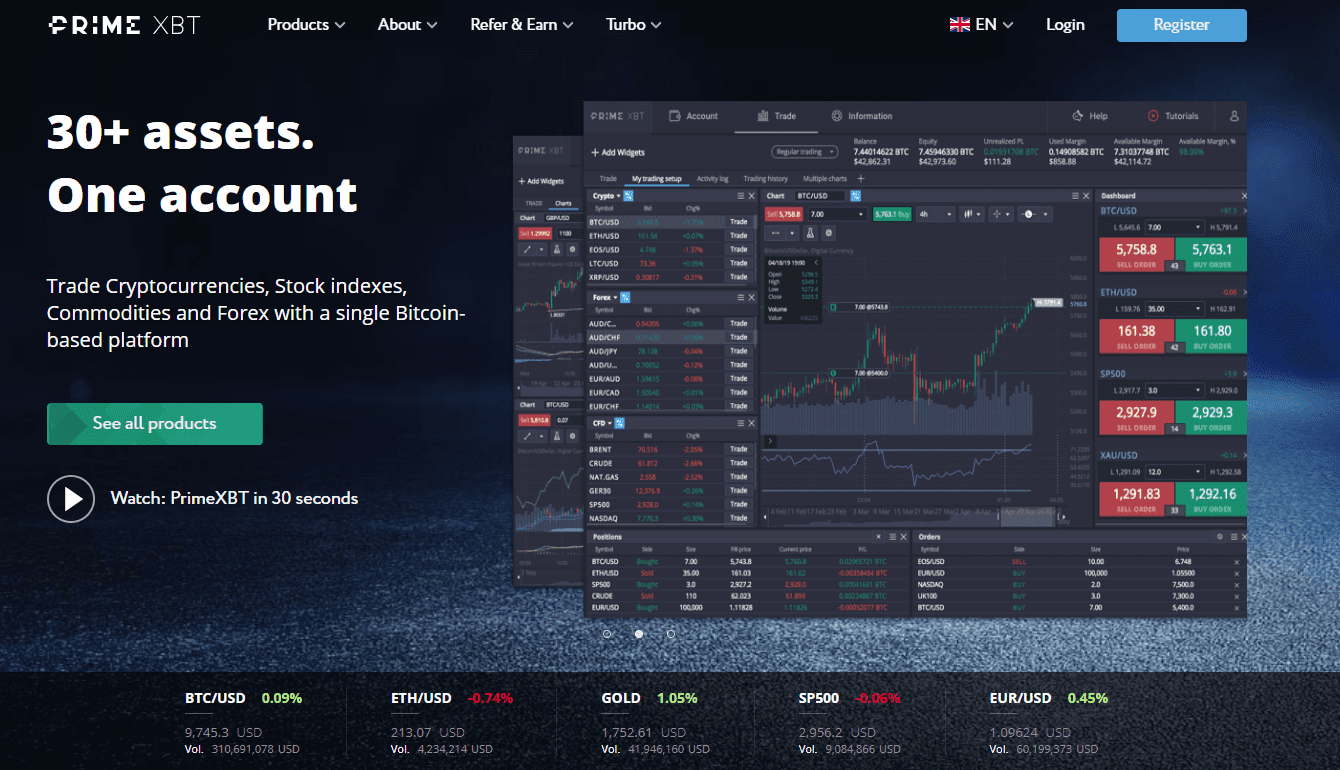Screen dimensions: 1340x770
Task: Select the first carousel dot
Action: (607, 633)
